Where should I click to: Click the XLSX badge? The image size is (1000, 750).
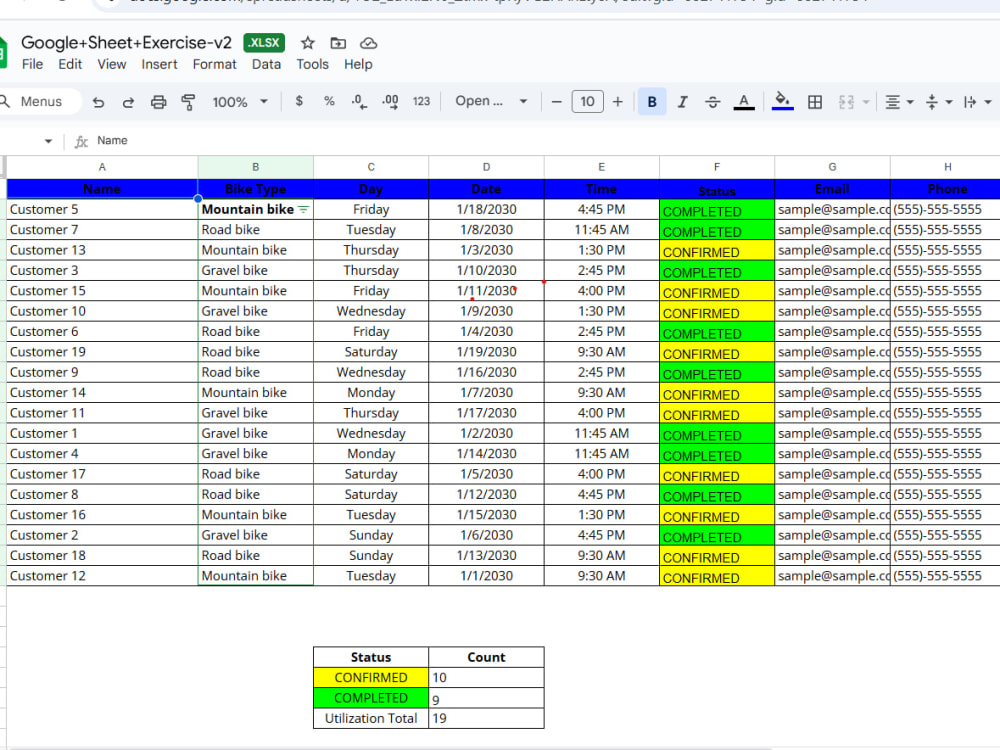[x=264, y=43]
